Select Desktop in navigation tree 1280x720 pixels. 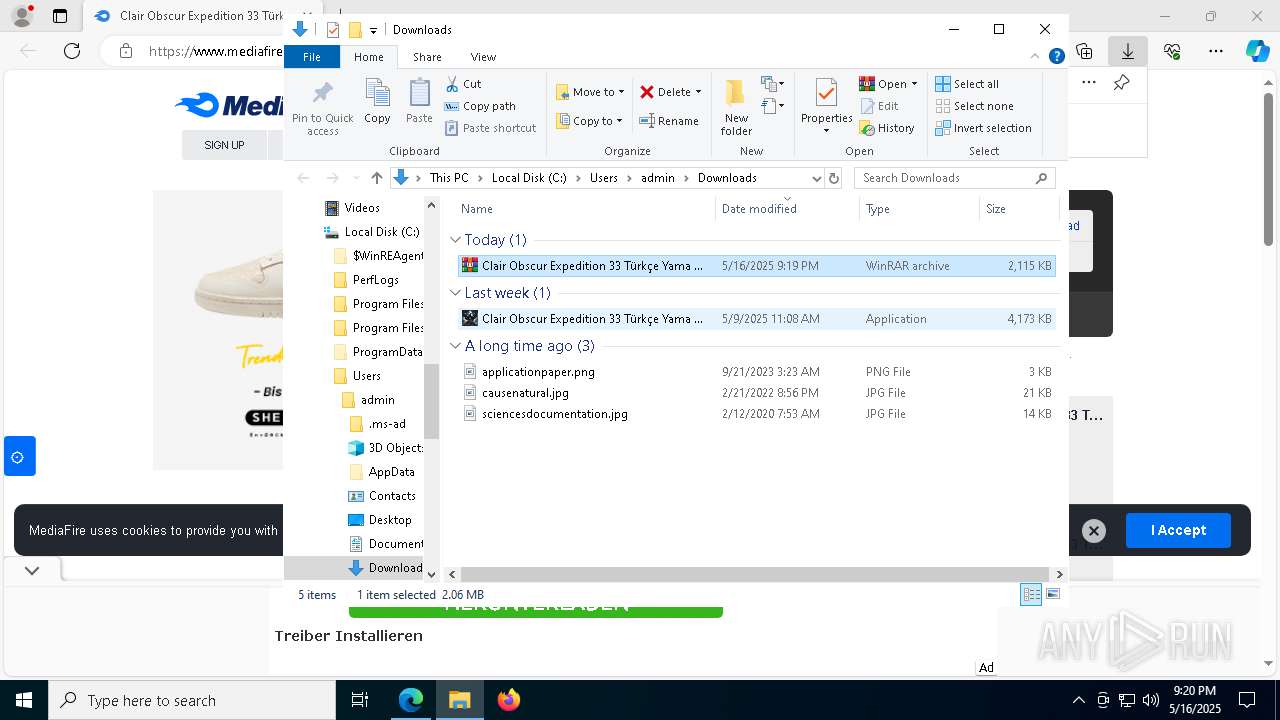[390, 520]
